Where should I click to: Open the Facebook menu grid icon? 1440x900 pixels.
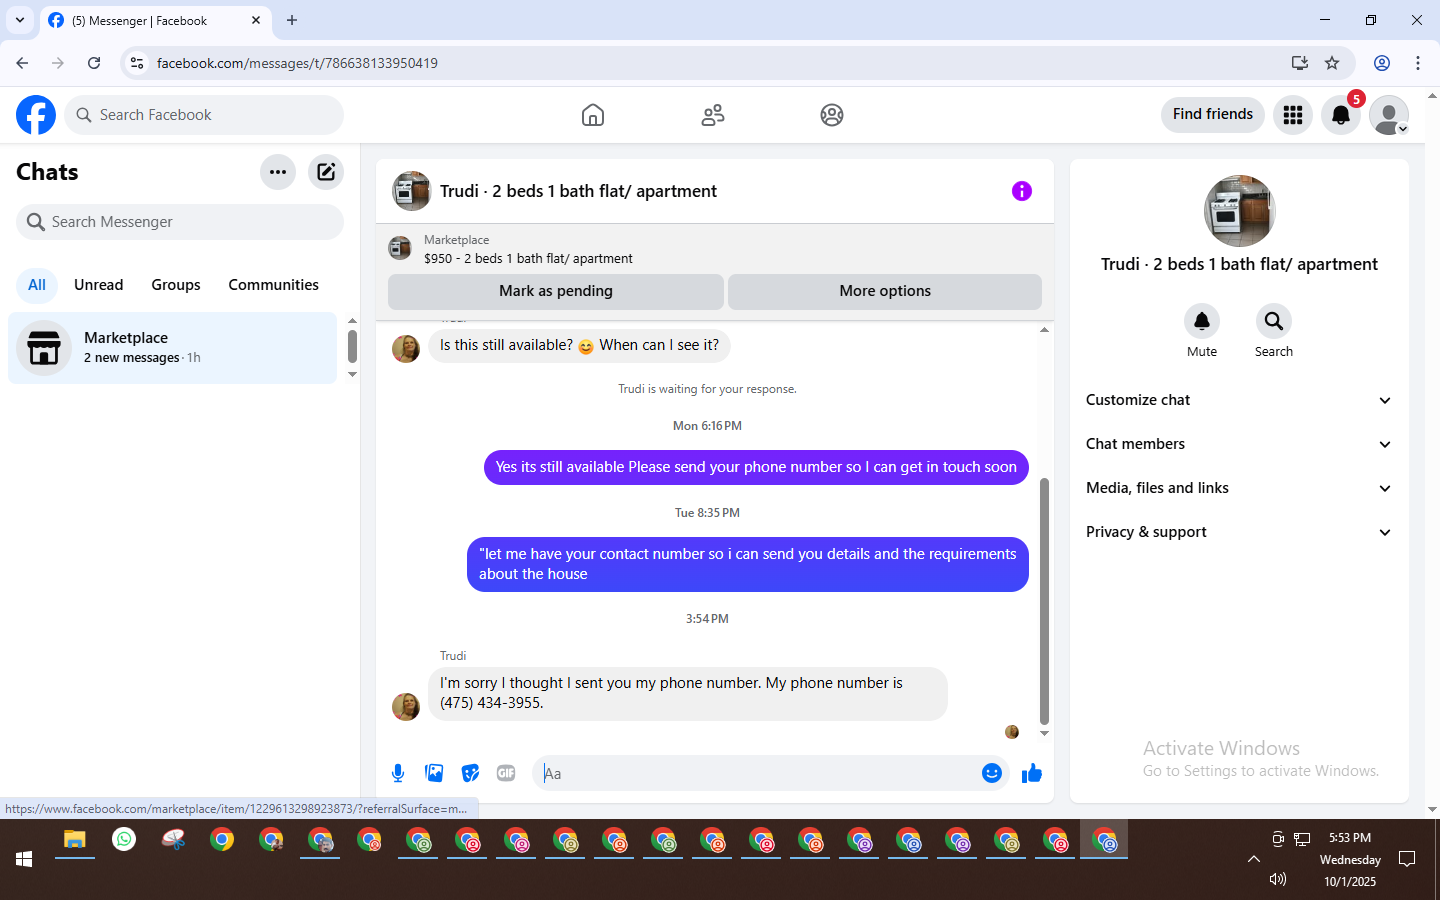1293,115
